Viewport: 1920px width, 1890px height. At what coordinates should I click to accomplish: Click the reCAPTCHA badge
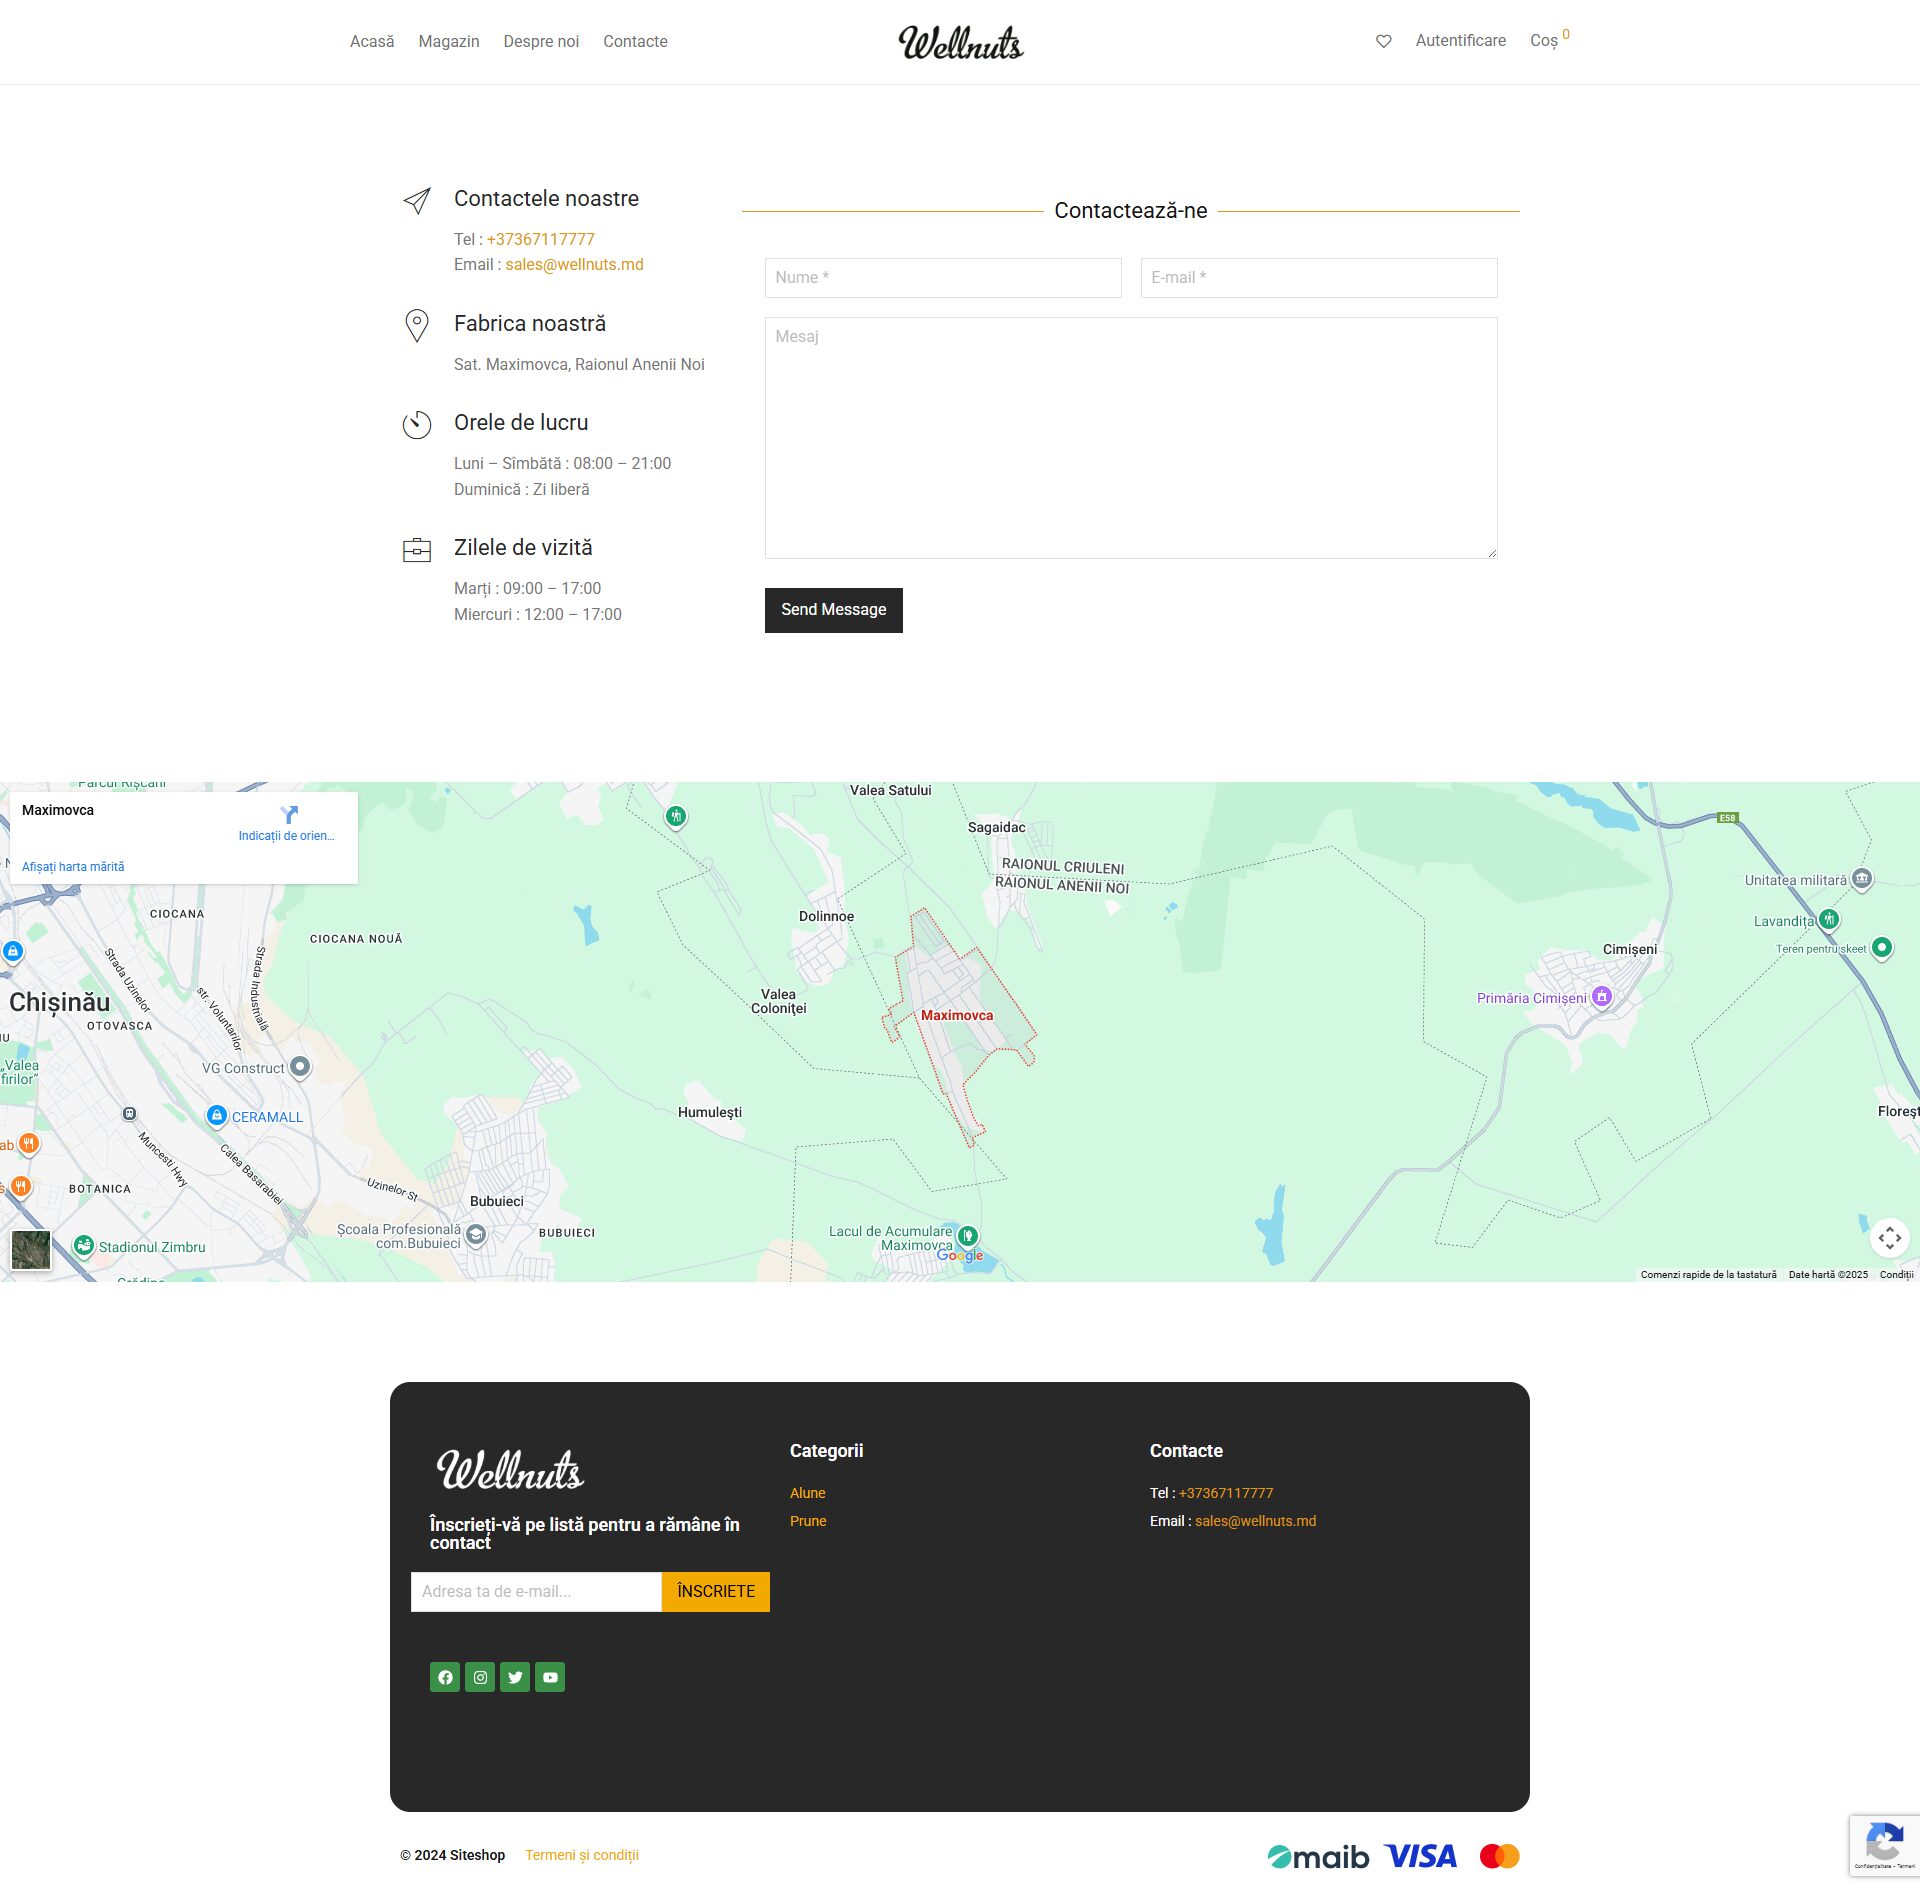[1884, 1844]
